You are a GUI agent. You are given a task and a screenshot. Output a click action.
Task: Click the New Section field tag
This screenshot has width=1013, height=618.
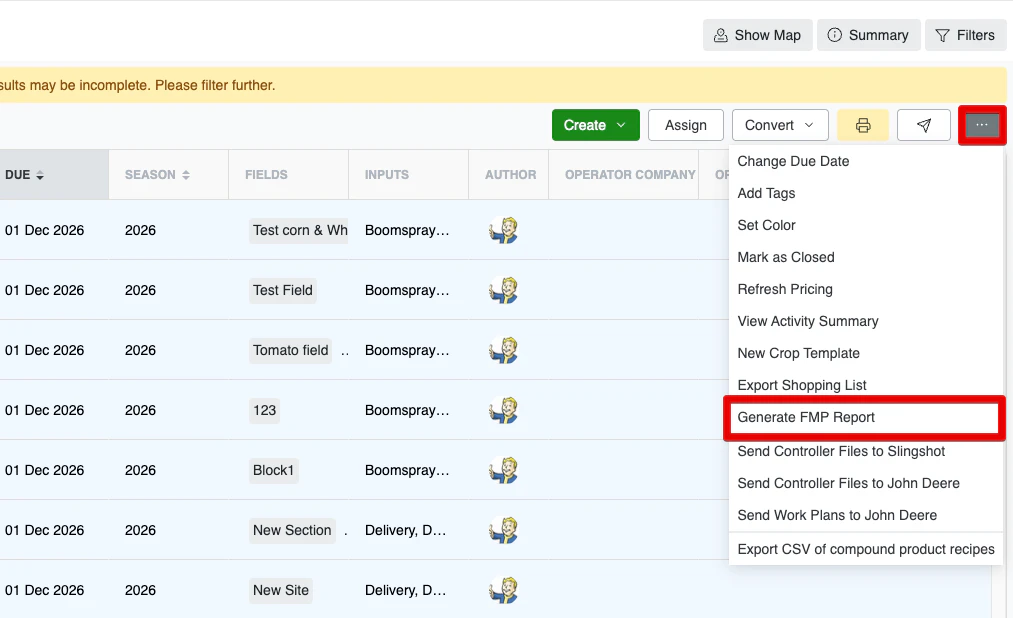coord(292,530)
